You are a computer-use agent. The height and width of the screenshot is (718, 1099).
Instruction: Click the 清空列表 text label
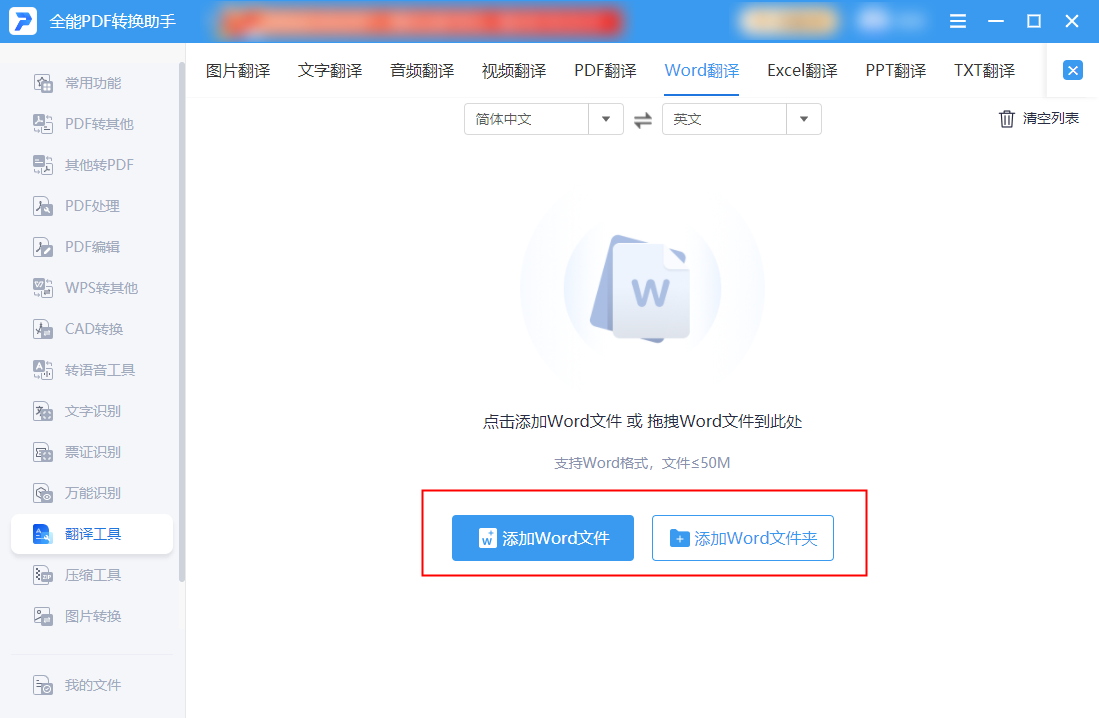[x=1051, y=118]
